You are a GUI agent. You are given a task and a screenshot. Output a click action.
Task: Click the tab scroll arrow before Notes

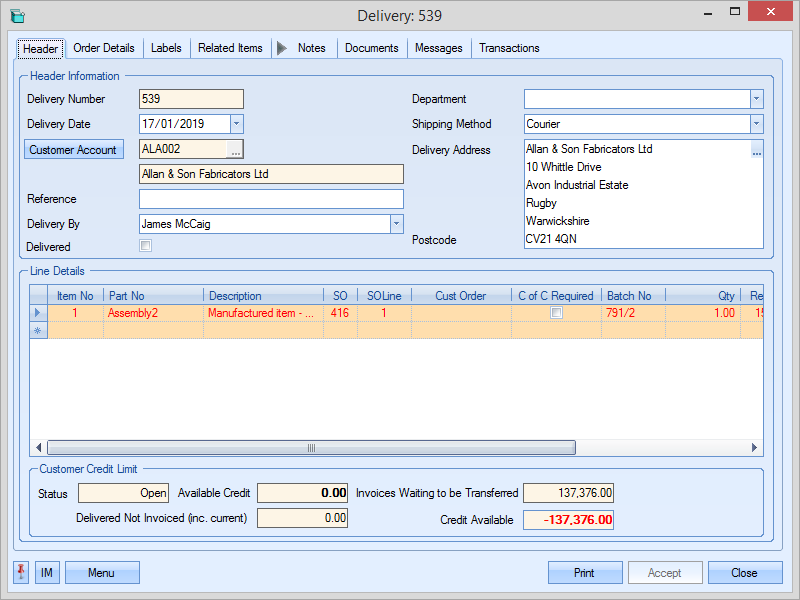(x=281, y=48)
